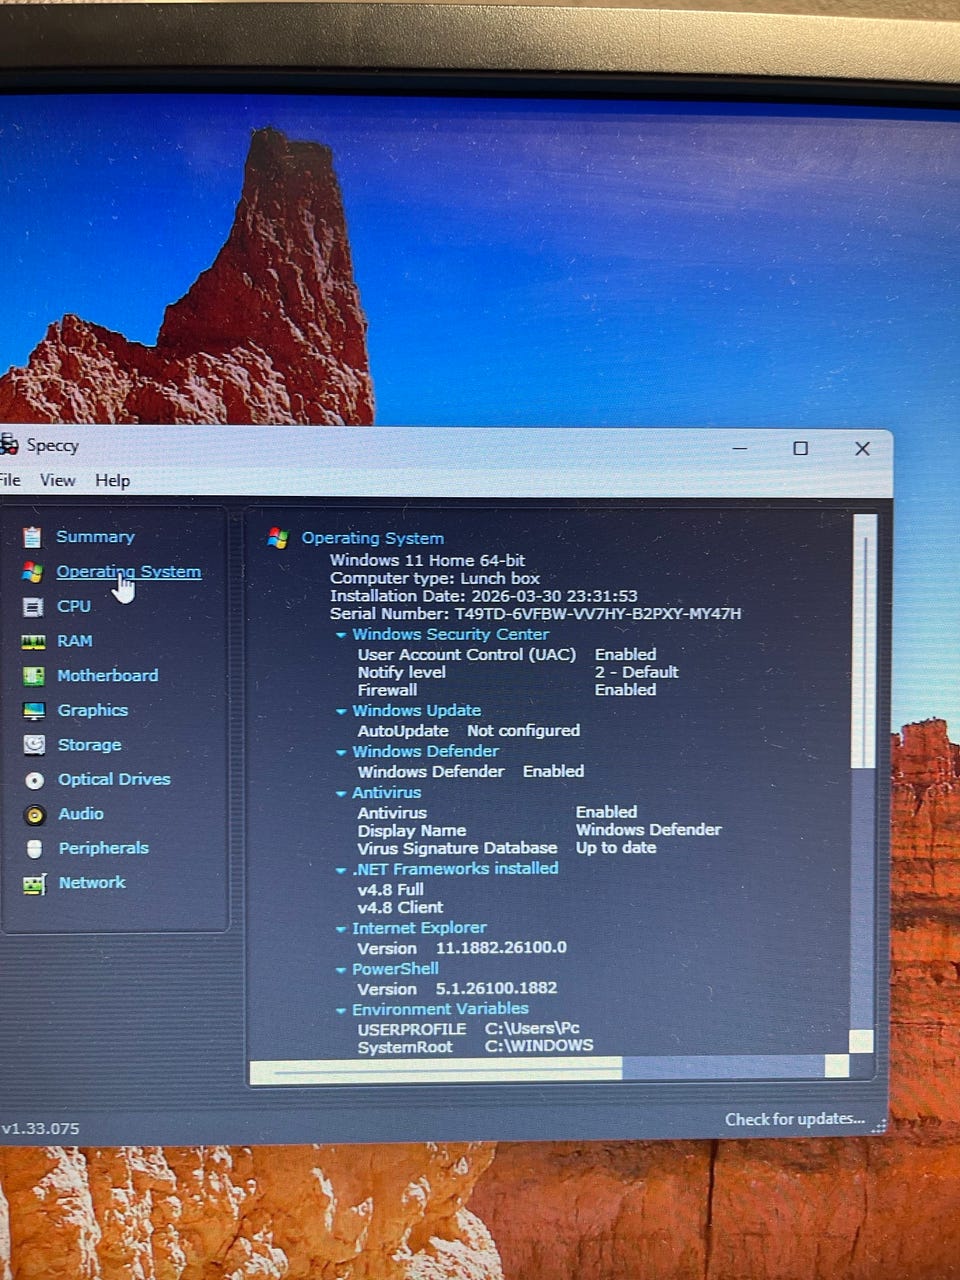Image resolution: width=960 pixels, height=1280 pixels.
Task: Select the Peripherals label
Action: [103, 848]
